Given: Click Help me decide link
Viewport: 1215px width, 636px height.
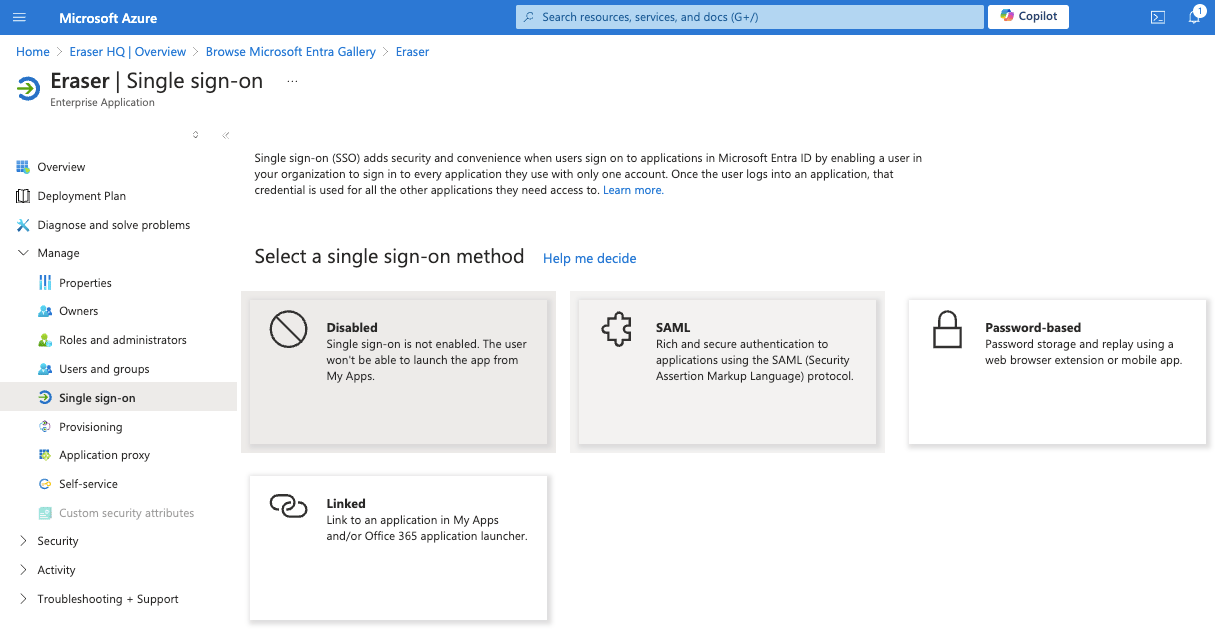Looking at the screenshot, I should tap(590, 258).
